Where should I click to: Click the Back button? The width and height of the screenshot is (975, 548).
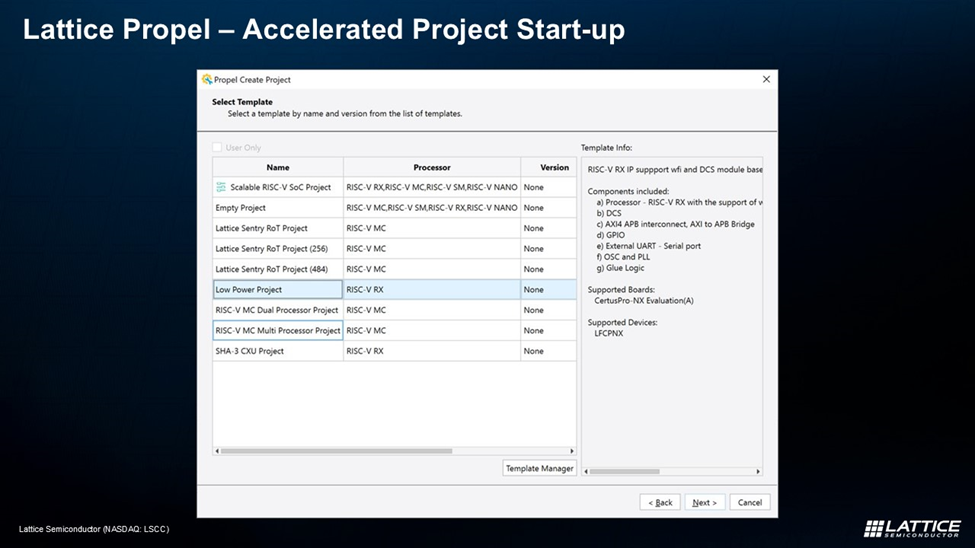click(660, 502)
